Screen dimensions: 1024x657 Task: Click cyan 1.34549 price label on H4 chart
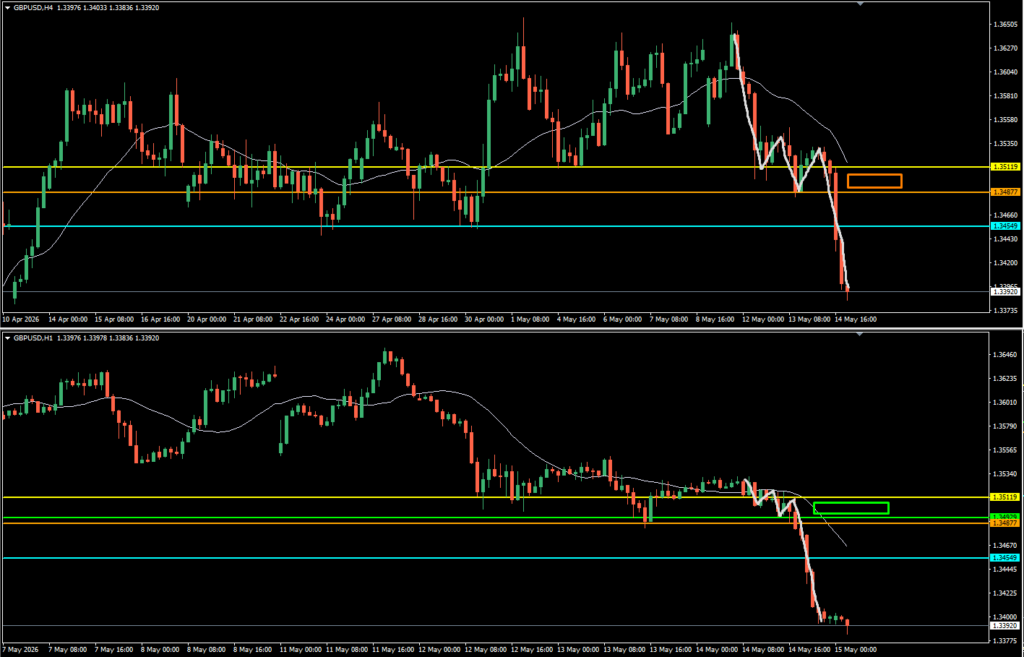click(x=1005, y=226)
